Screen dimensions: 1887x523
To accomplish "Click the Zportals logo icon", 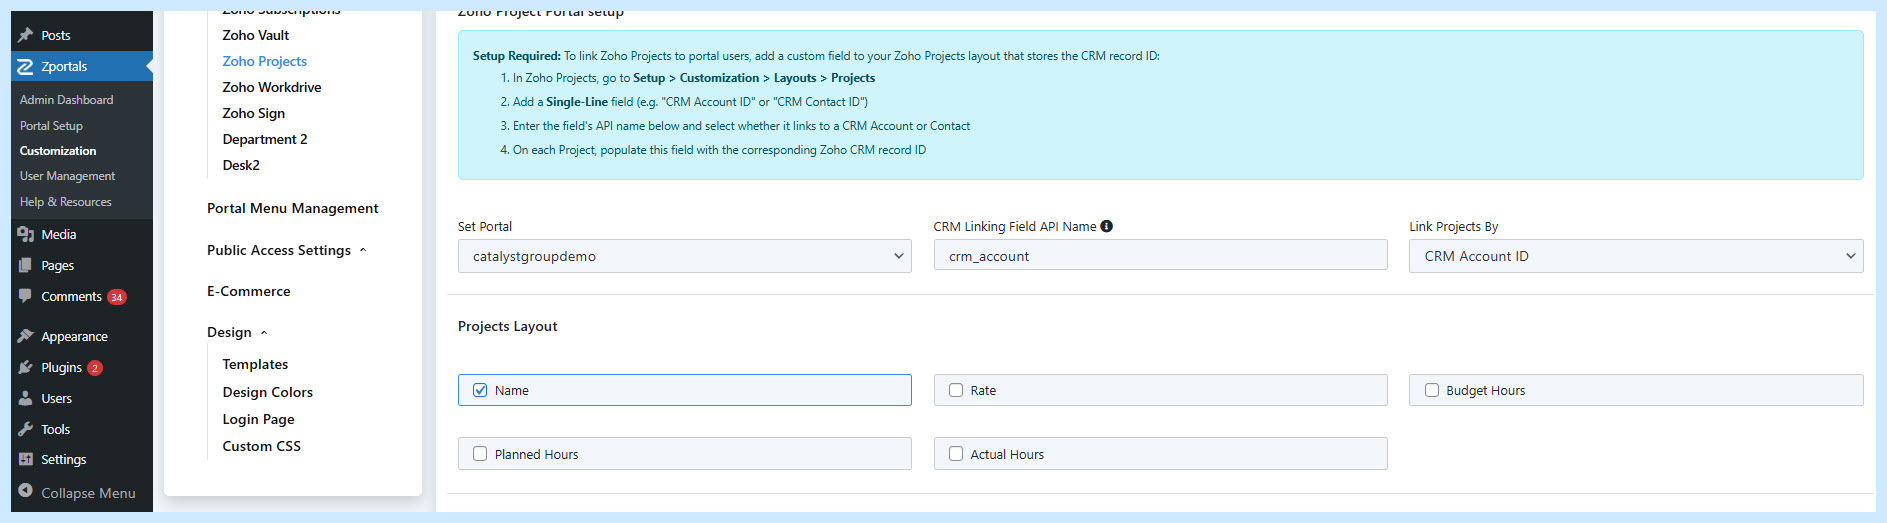I will pos(26,66).
